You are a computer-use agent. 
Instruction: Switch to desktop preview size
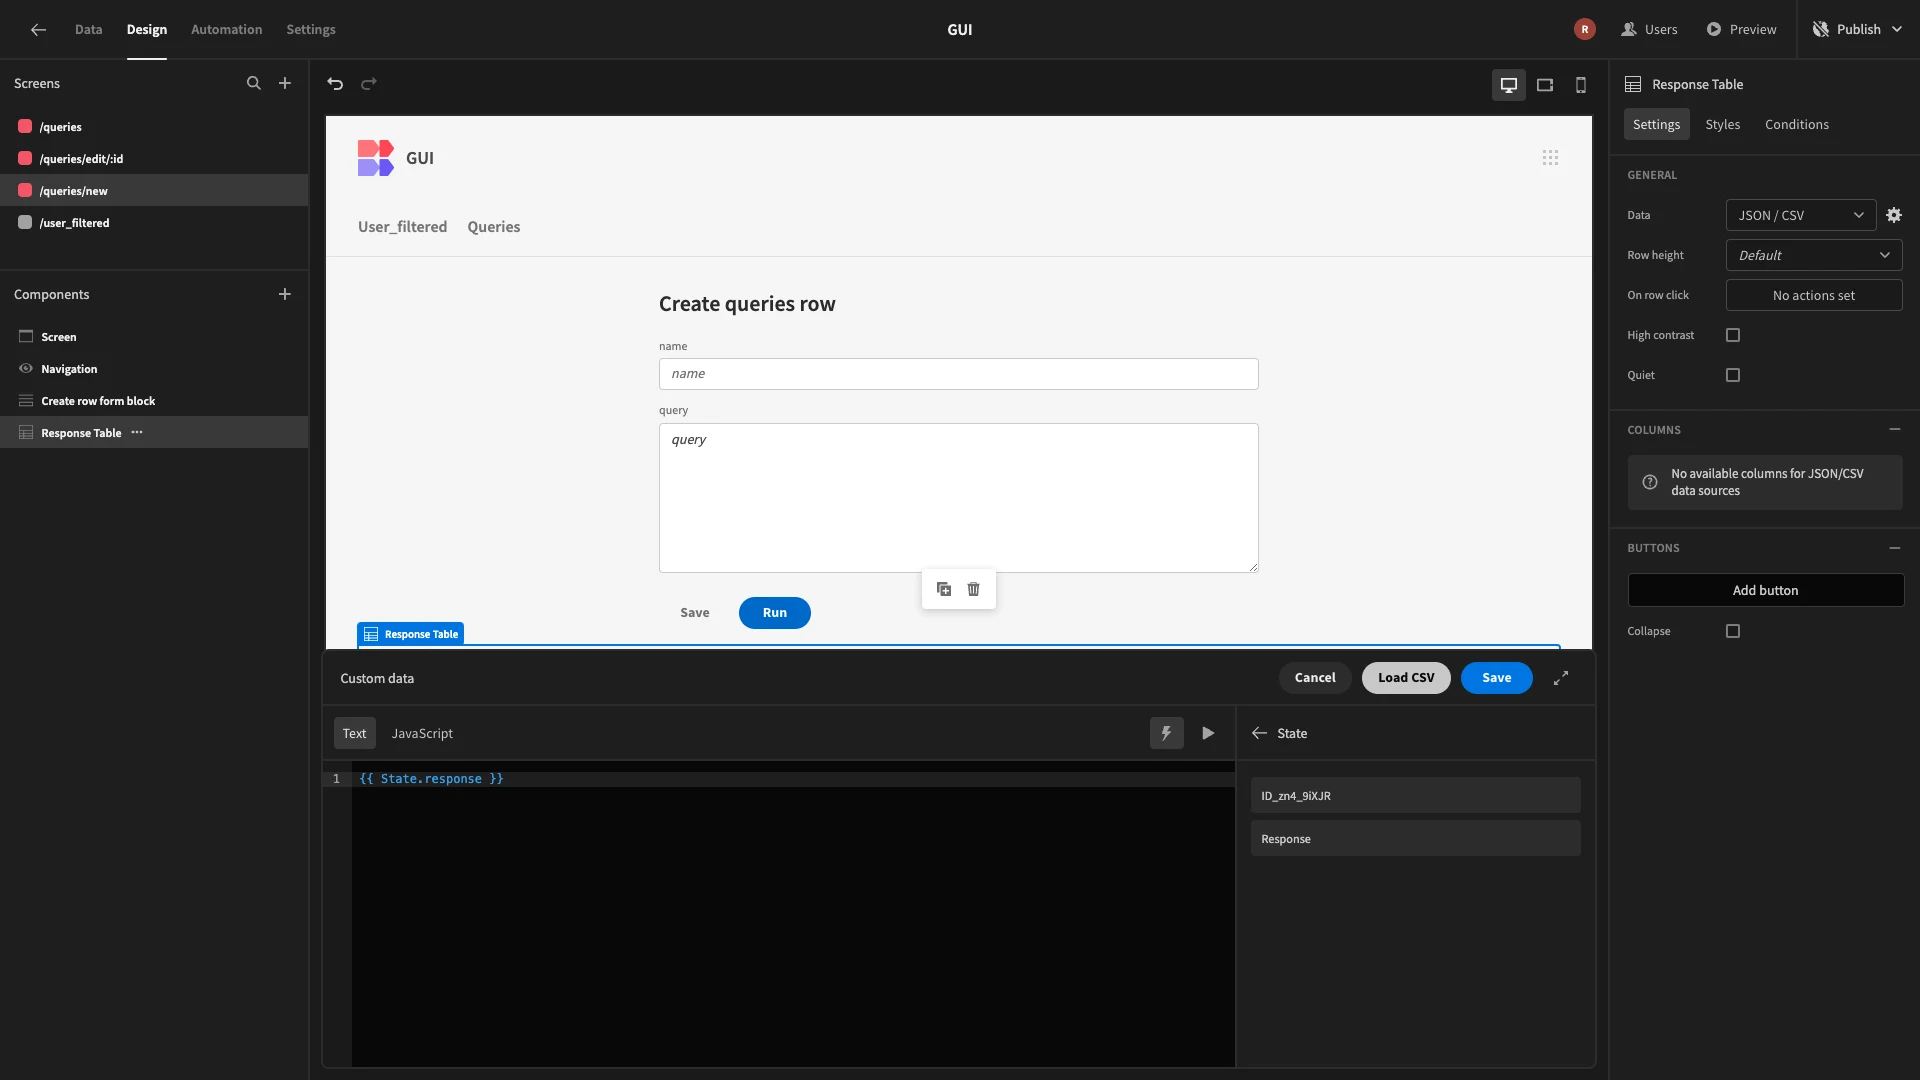click(1509, 85)
